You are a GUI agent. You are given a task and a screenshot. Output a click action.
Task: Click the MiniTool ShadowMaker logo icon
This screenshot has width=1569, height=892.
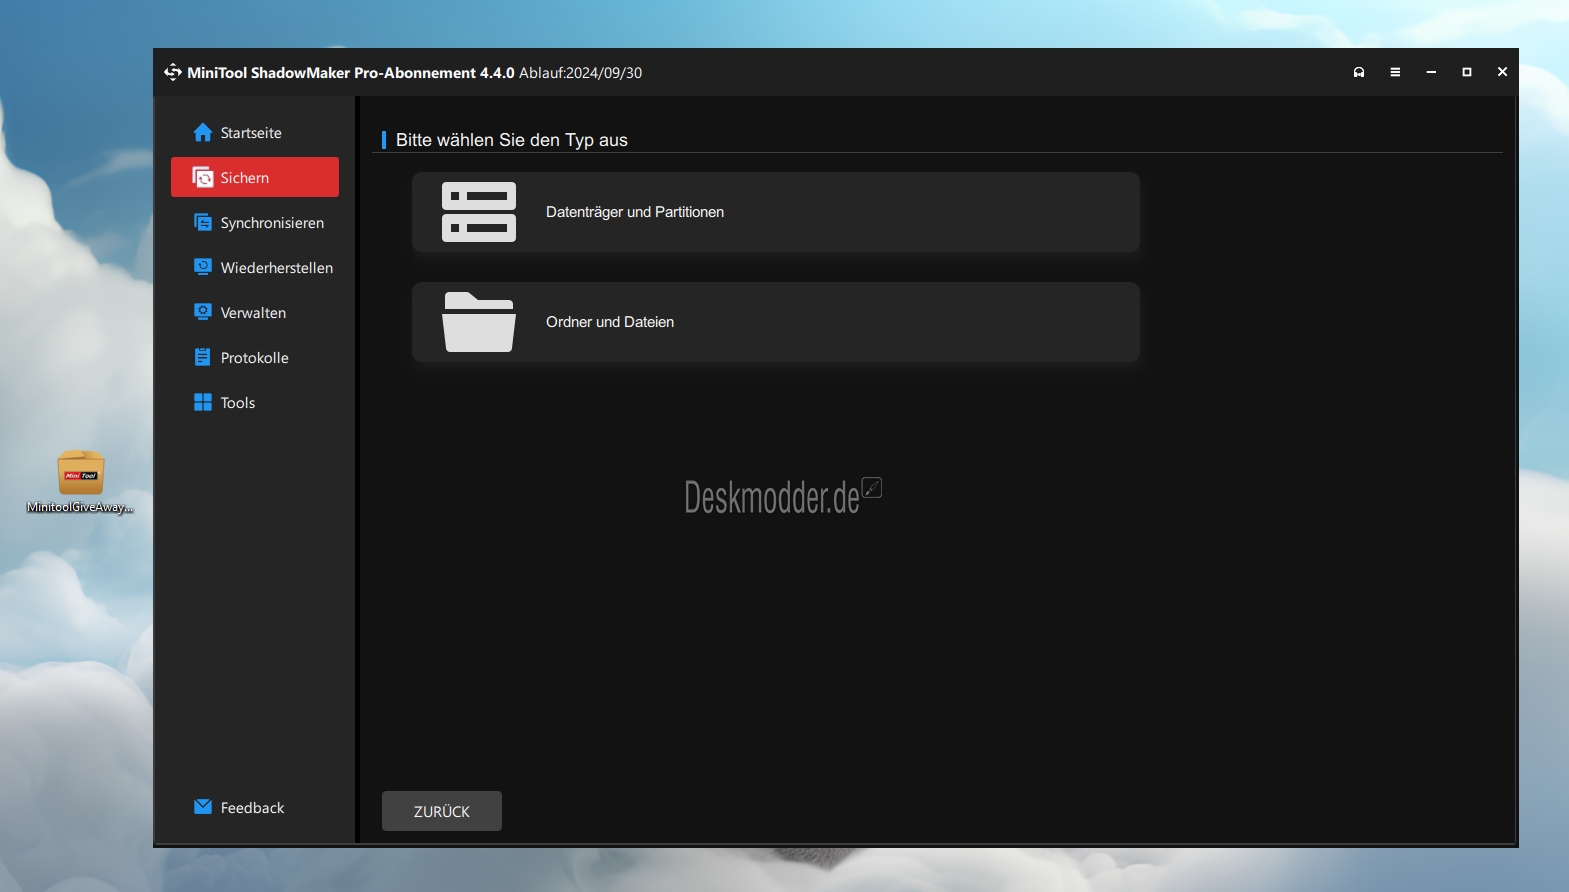tap(173, 72)
